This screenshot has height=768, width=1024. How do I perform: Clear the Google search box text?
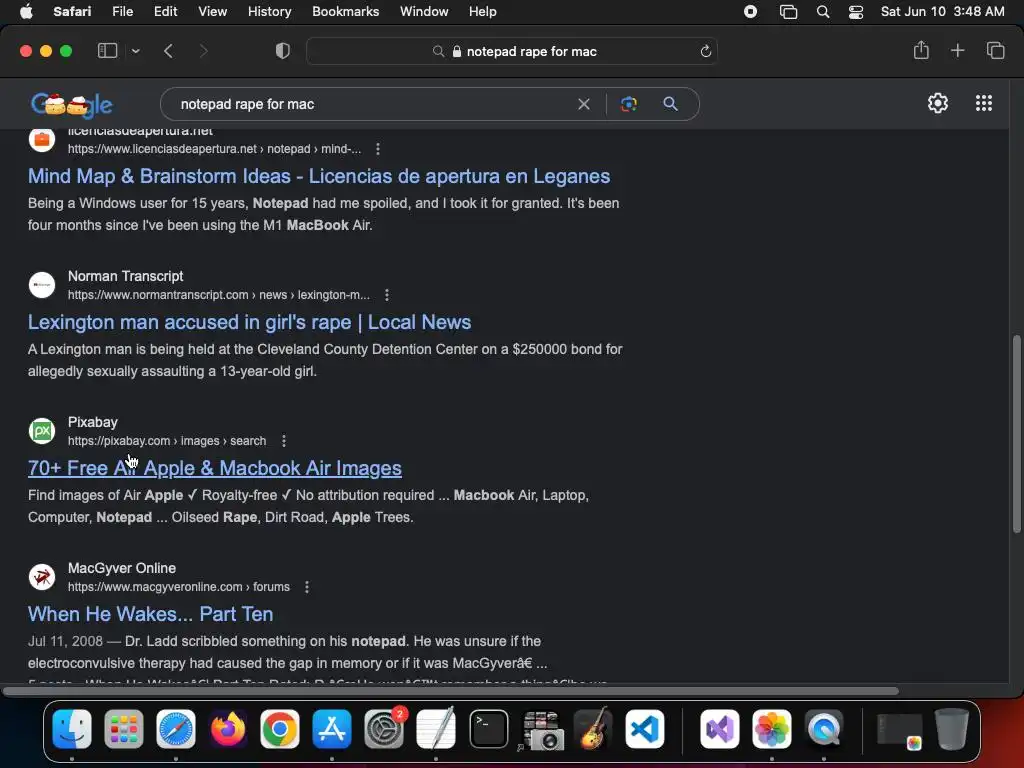584,104
